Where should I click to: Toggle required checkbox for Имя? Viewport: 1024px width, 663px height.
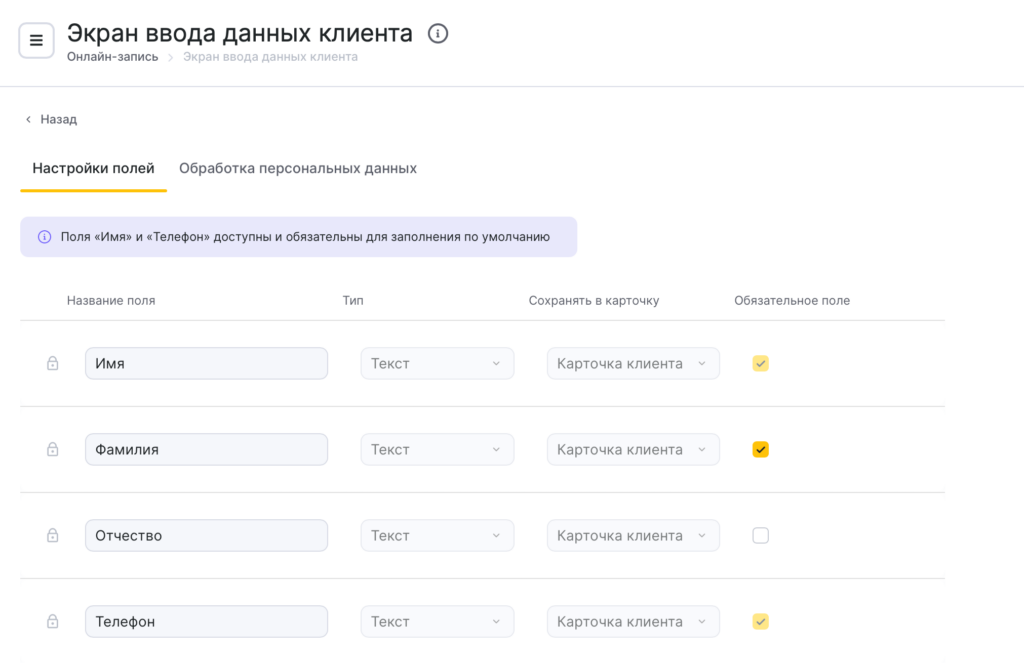pyautogui.click(x=760, y=364)
